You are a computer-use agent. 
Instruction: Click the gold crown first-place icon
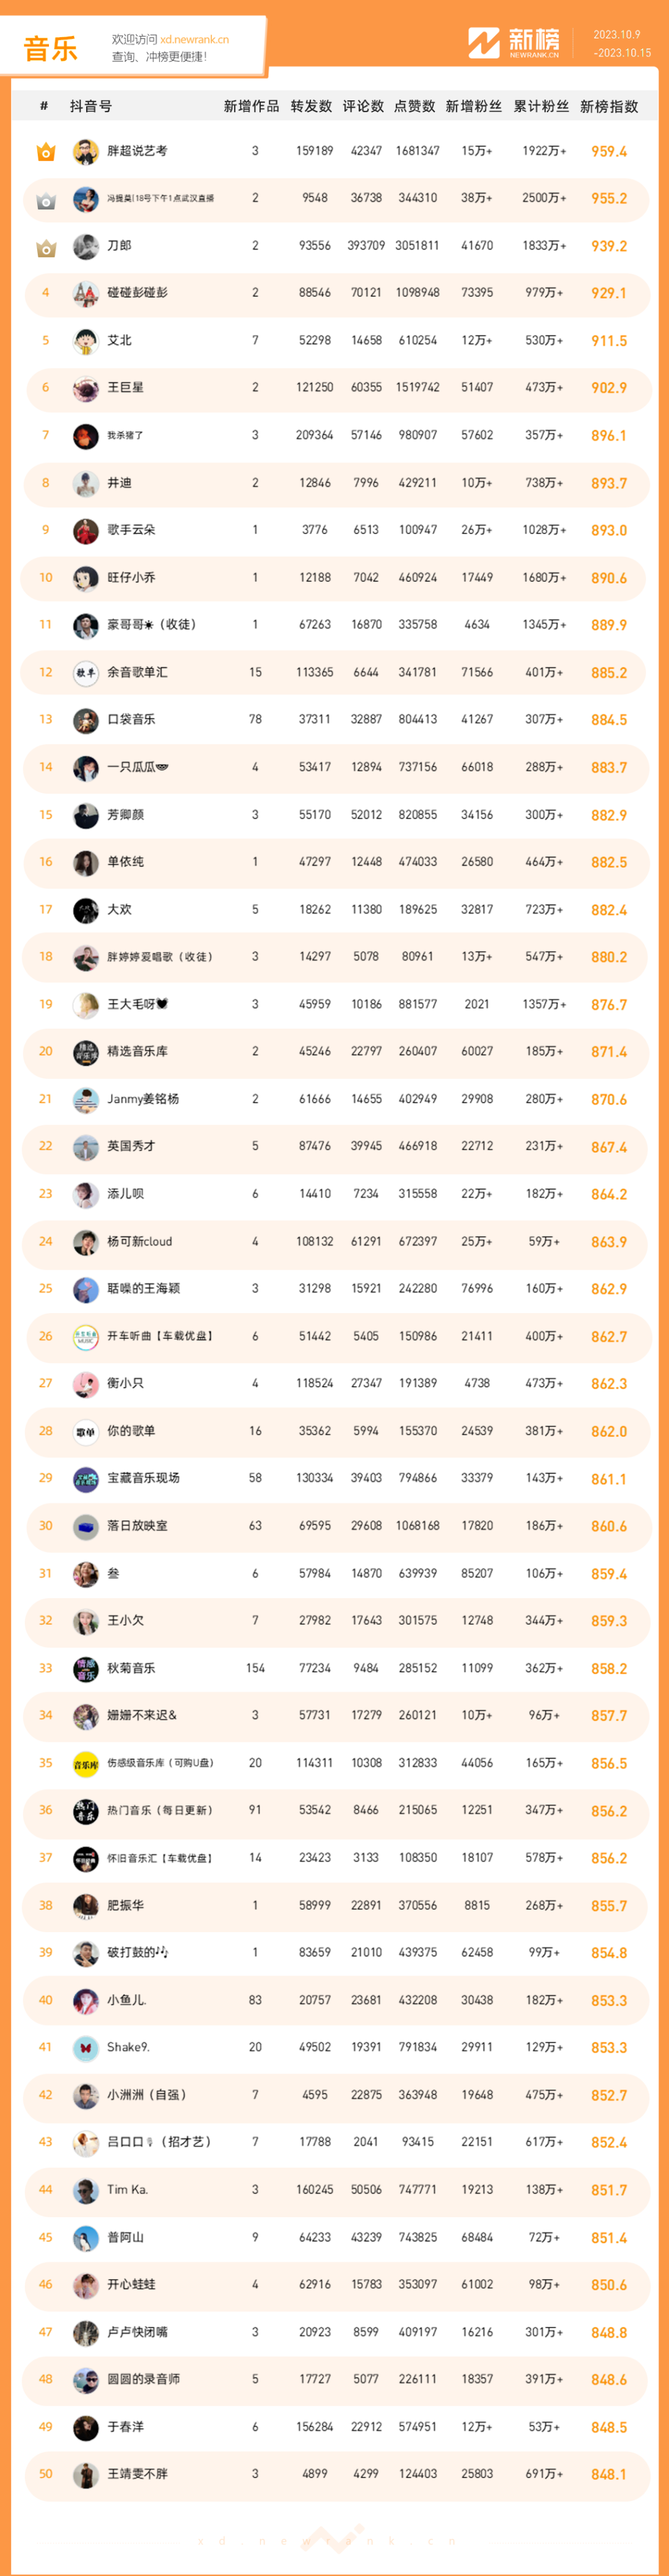coord(45,152)
